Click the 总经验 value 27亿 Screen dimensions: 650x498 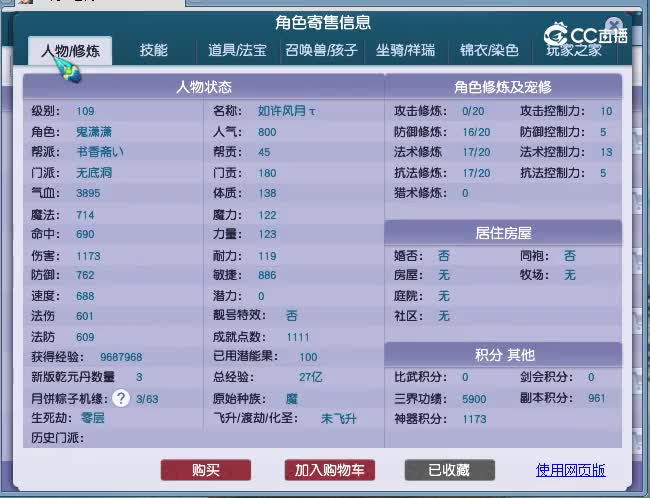[310, 377]
